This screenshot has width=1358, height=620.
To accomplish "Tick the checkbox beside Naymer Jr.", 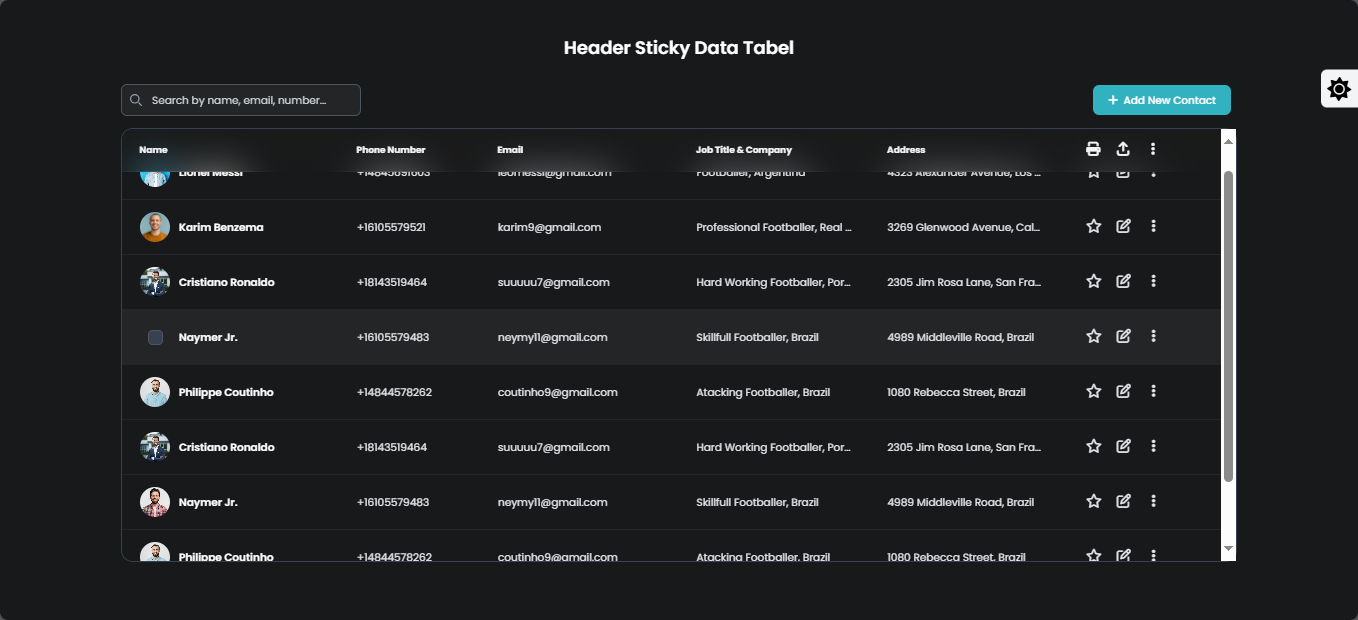I will pos(155,338).
